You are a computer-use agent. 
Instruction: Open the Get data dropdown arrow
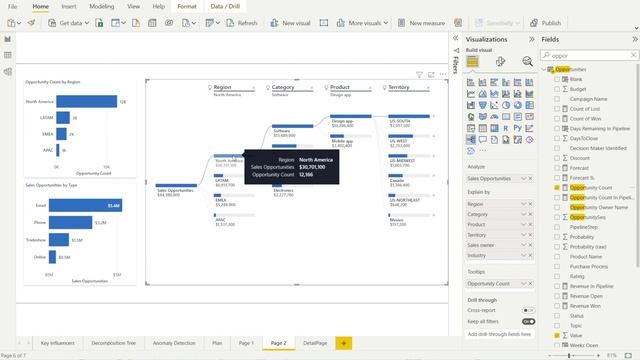coord(87,23)
